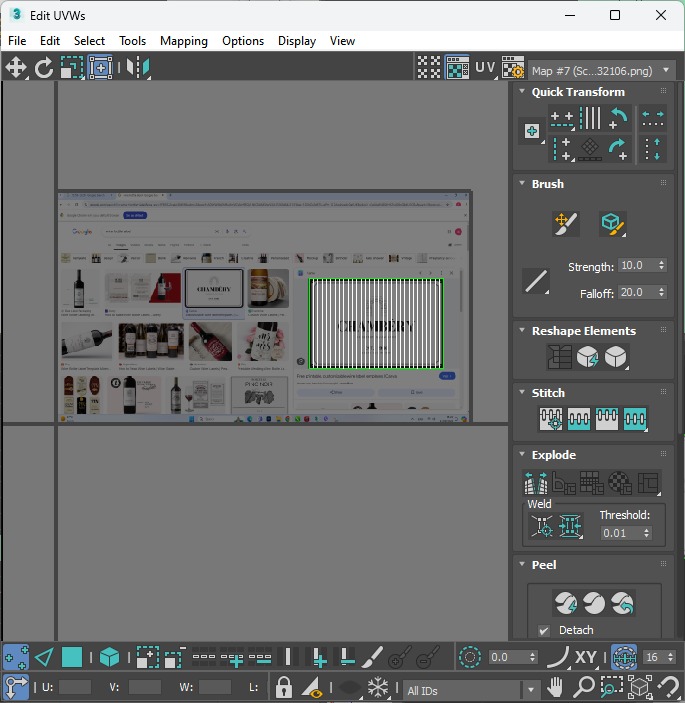Collapse the Reshape Elements rollout

coord(522,330)
